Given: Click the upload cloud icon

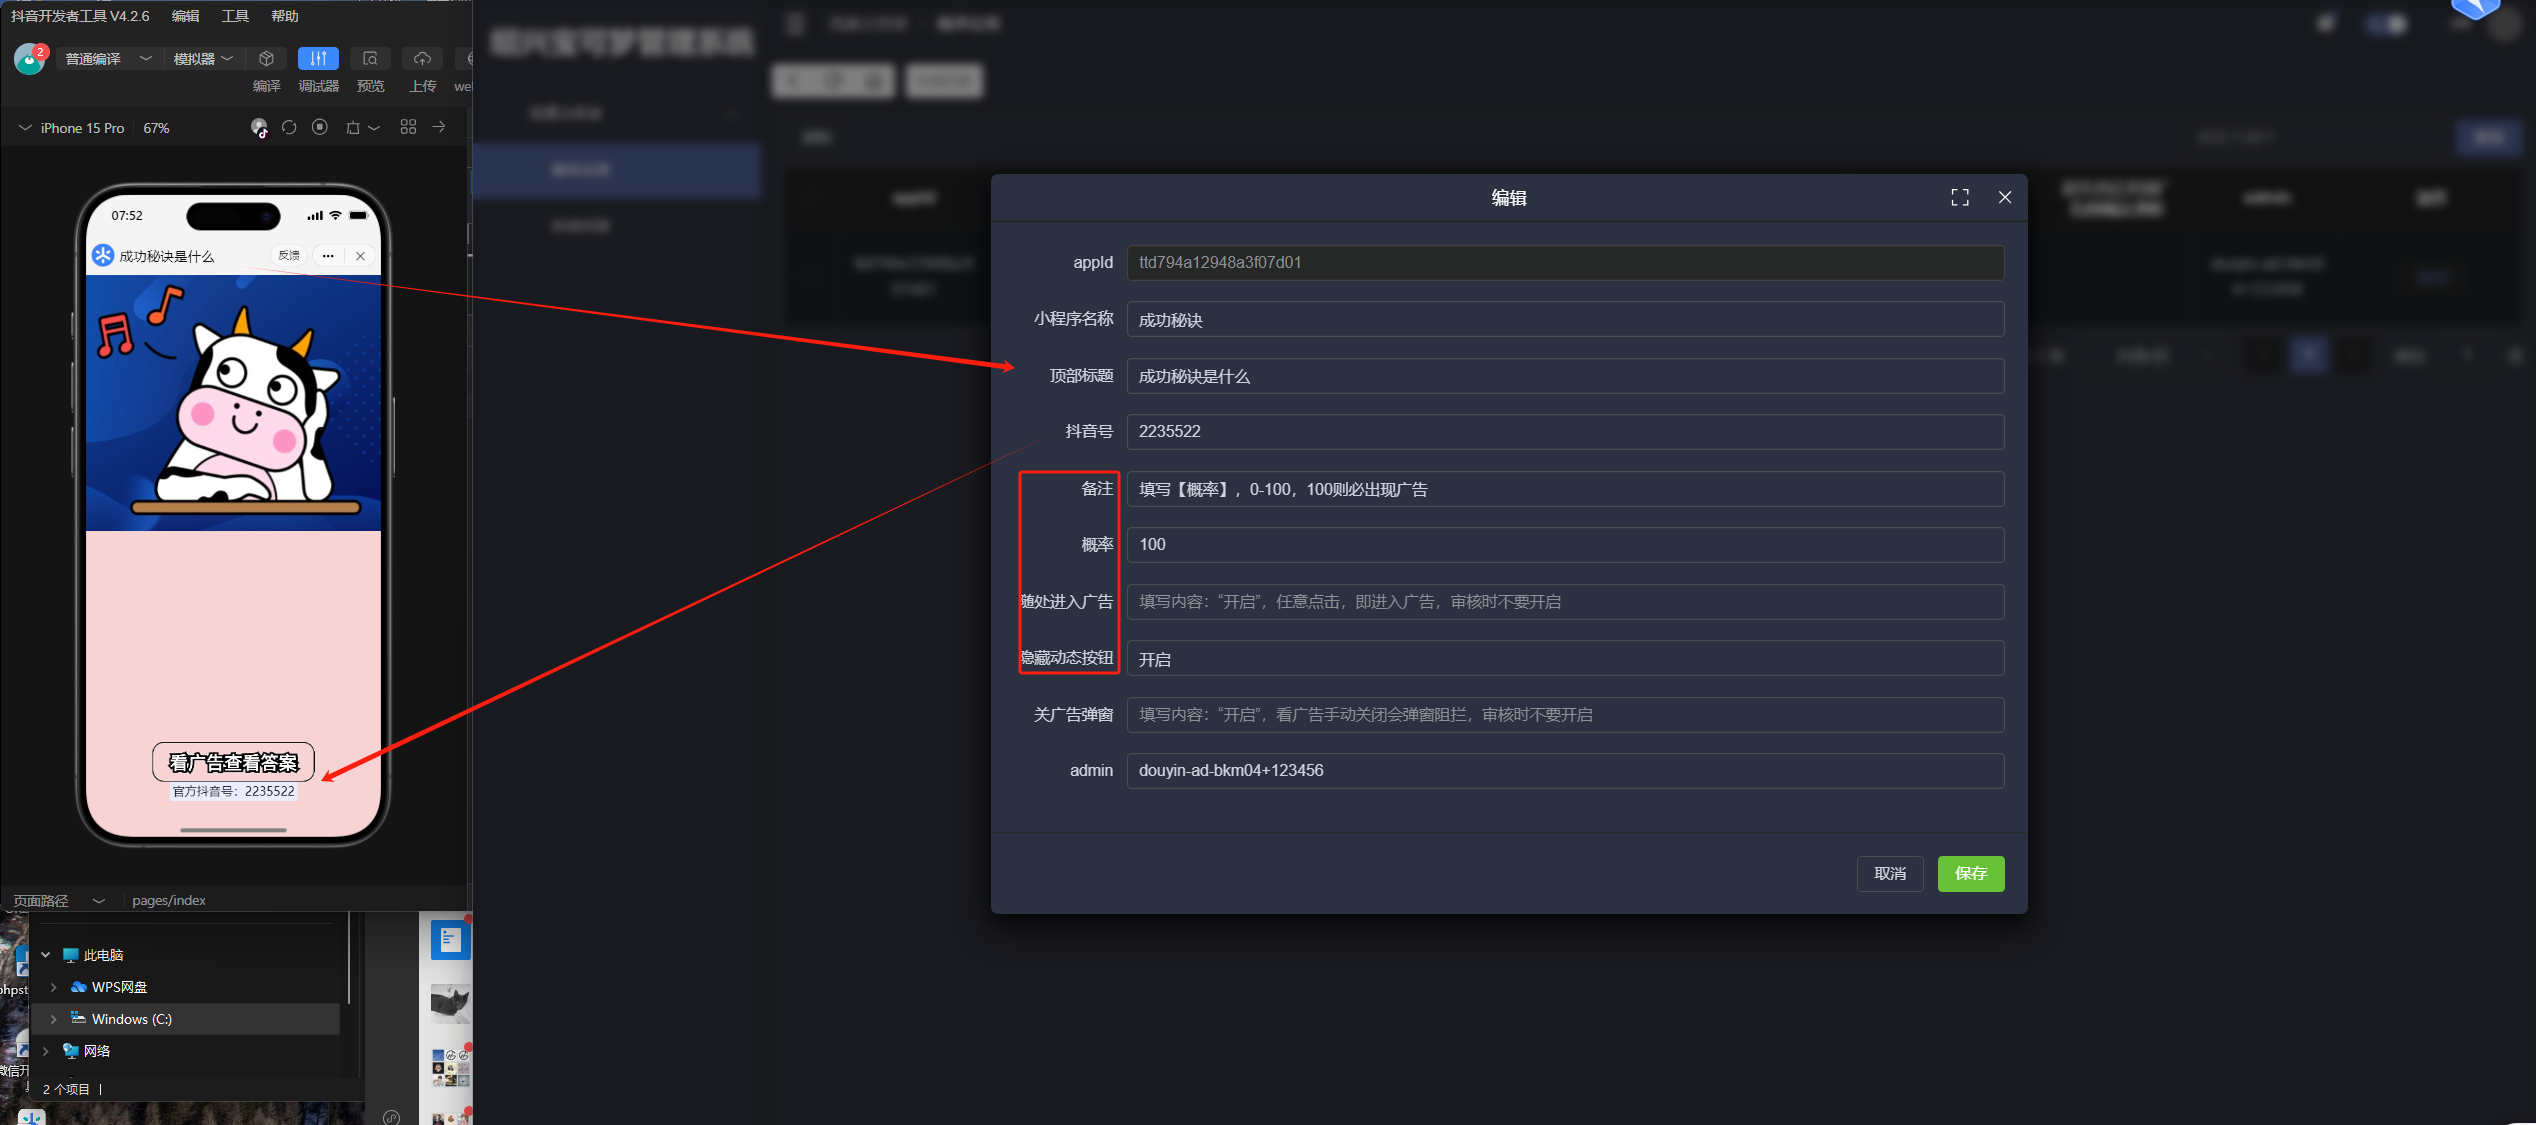Looking at the screenshot, I should 422,59.
